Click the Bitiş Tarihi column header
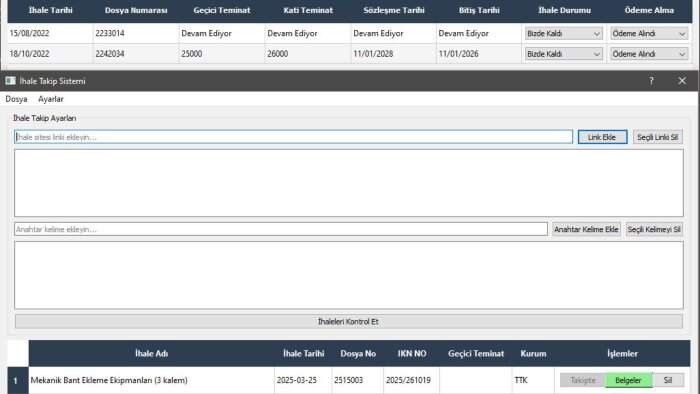 479,10
